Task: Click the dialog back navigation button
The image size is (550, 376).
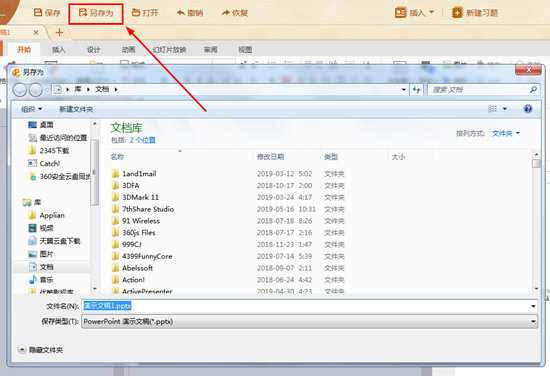Action: (20, 90)
